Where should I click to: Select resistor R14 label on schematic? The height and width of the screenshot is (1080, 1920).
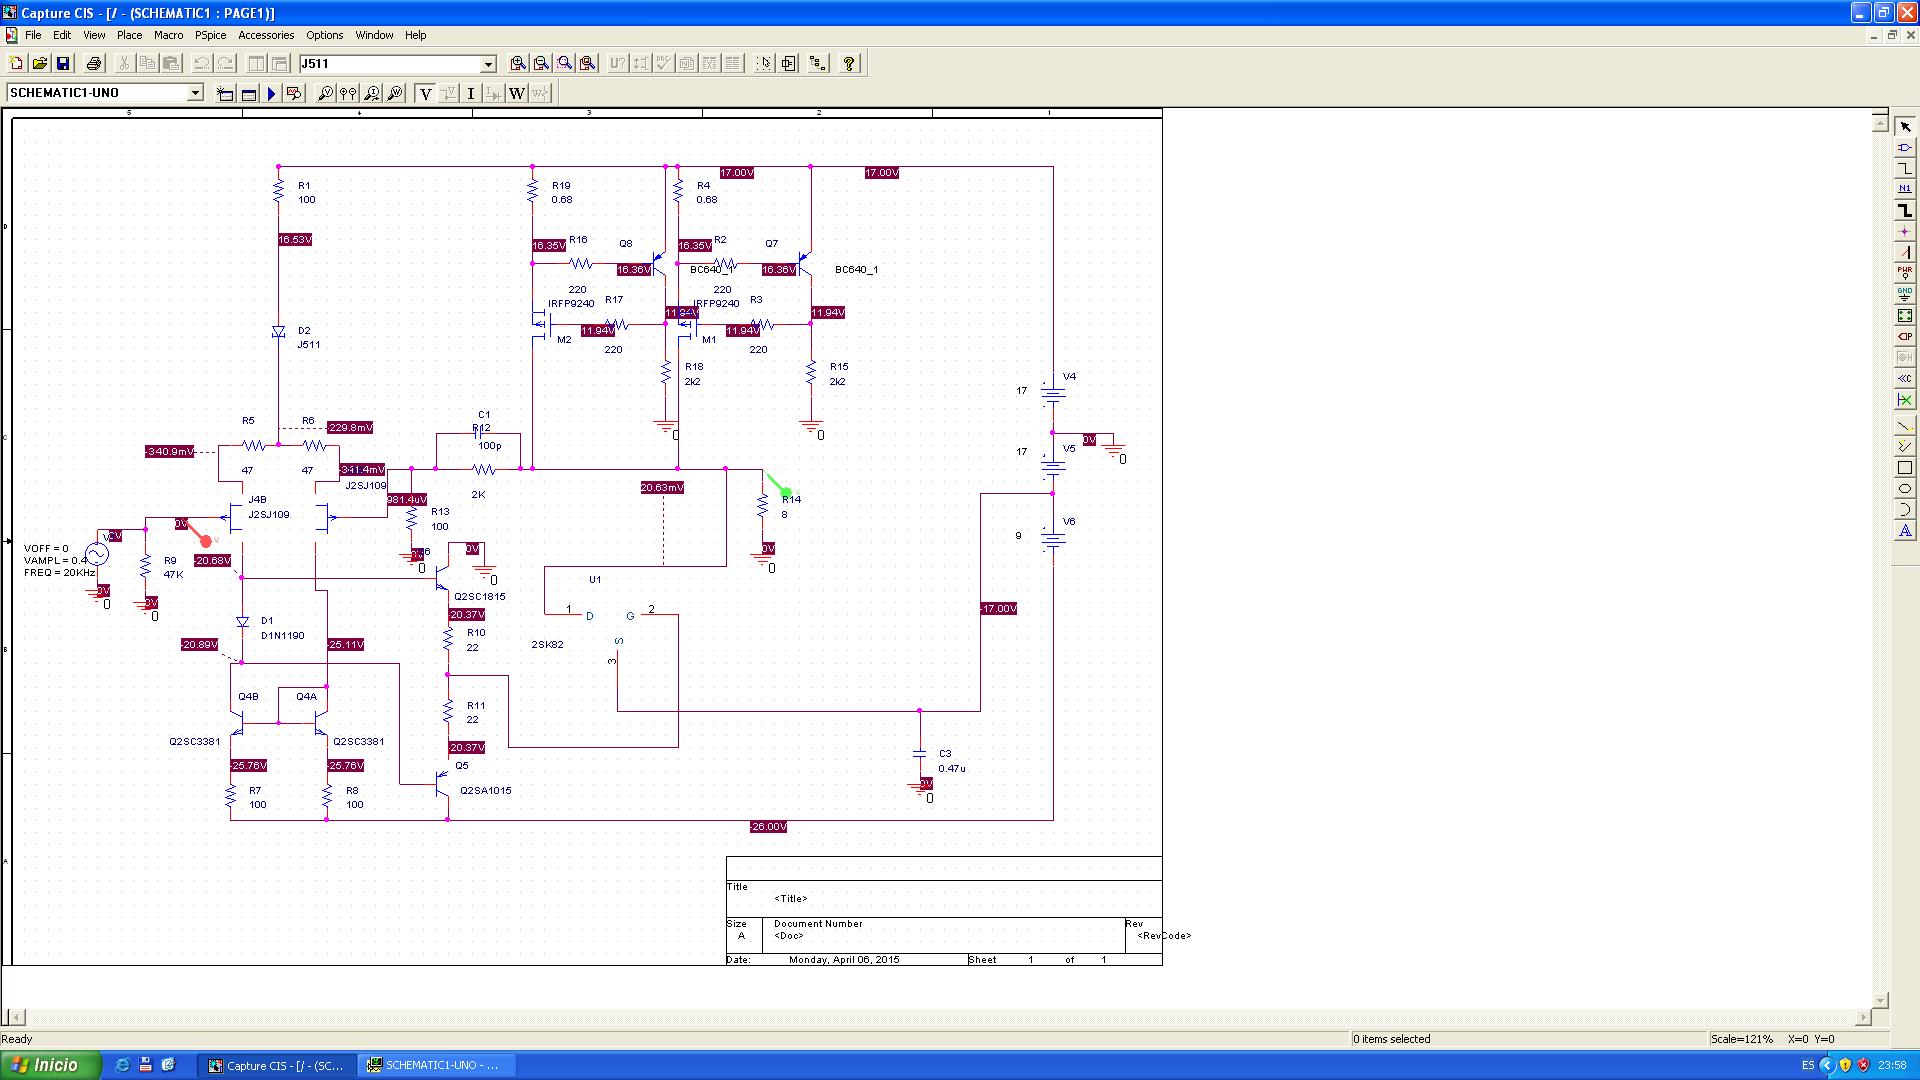791,499
